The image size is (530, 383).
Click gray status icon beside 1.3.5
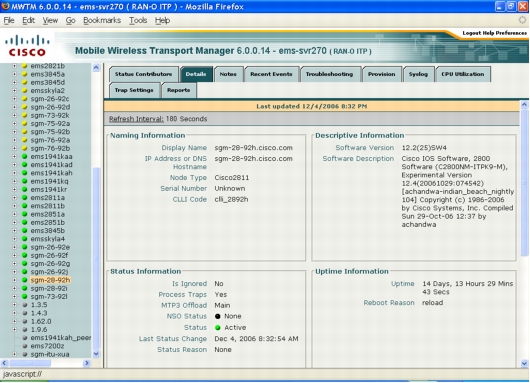point(24,305)
